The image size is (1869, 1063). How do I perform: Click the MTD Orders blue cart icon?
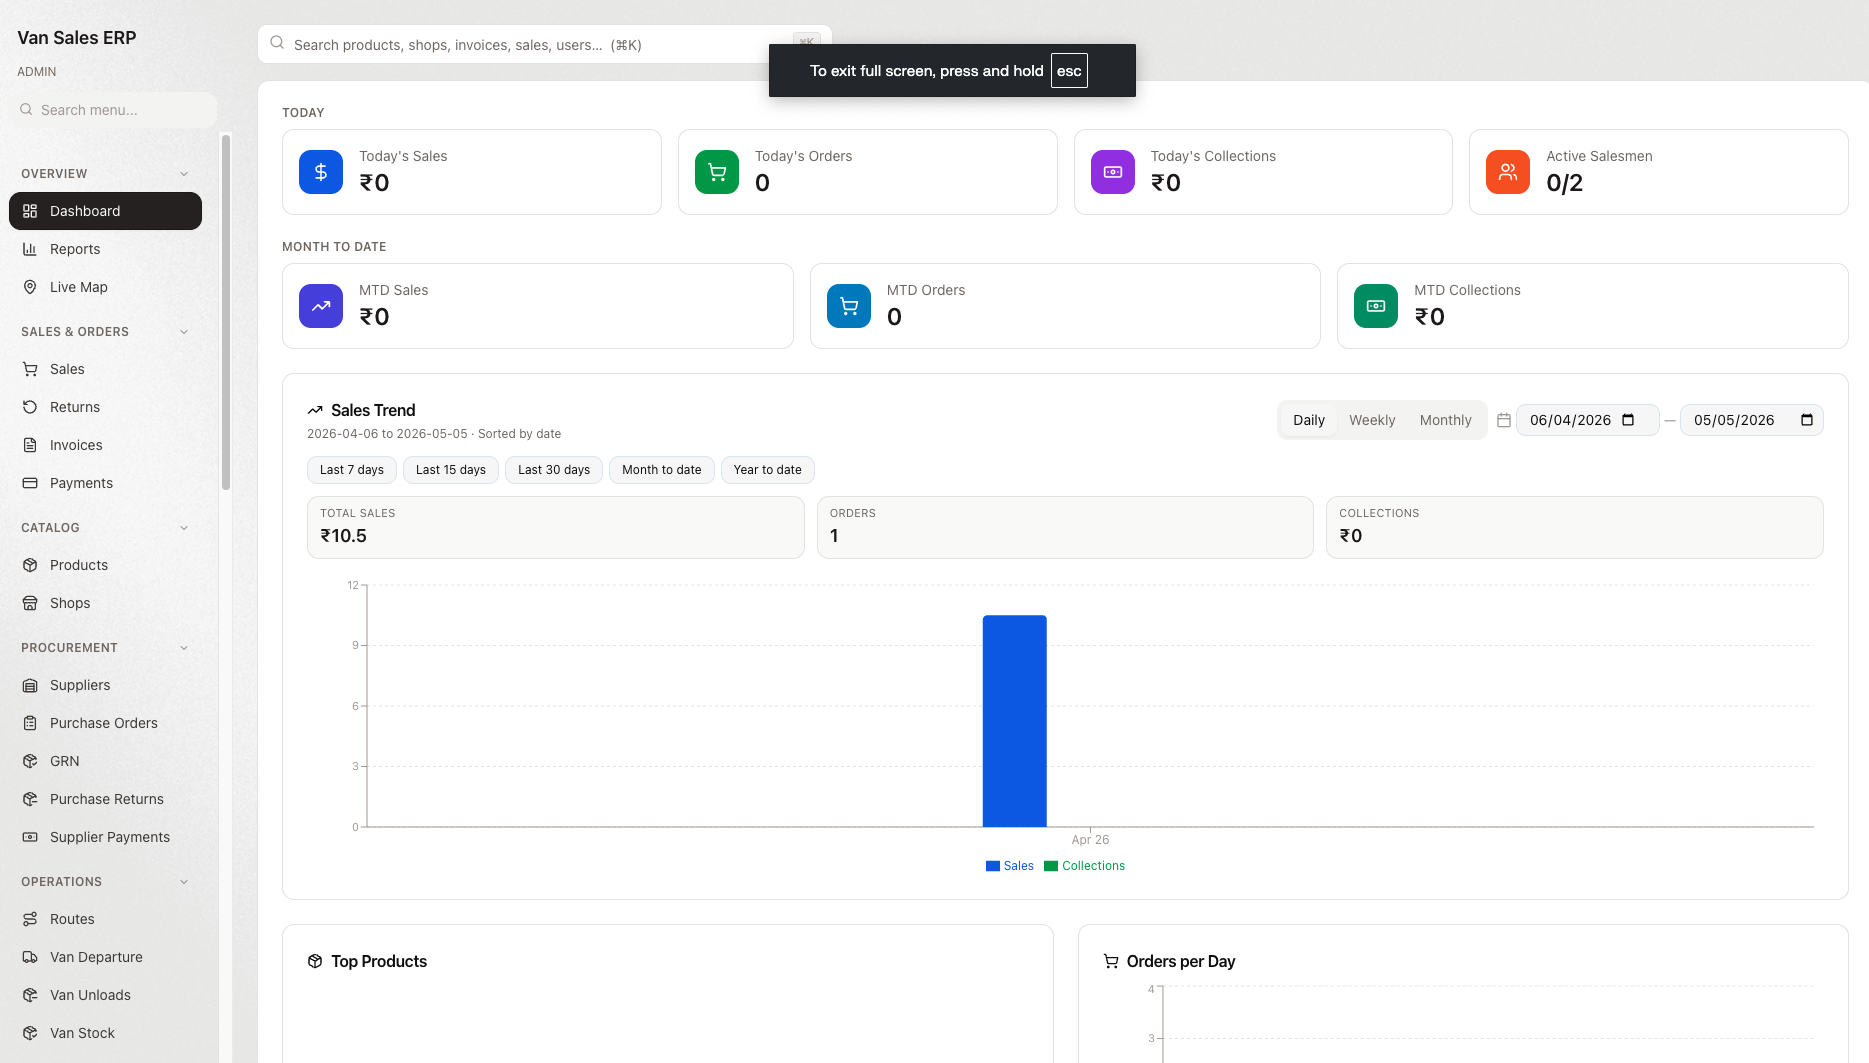click(849, 306)
